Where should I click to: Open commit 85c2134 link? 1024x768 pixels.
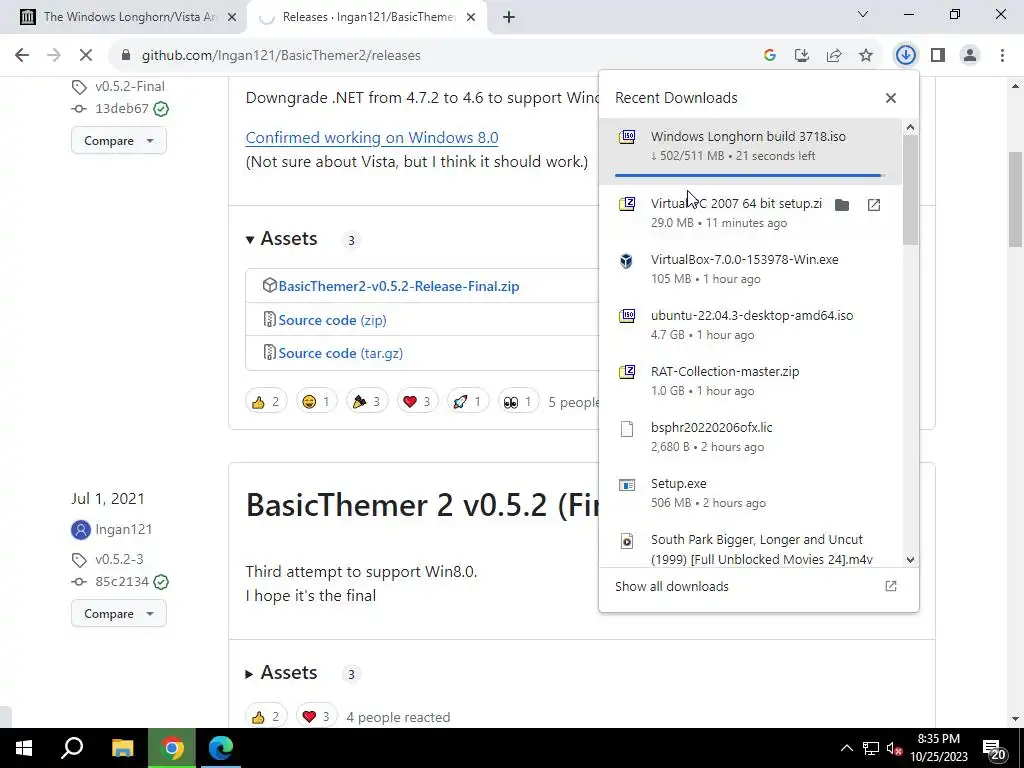tap(121, 581)
